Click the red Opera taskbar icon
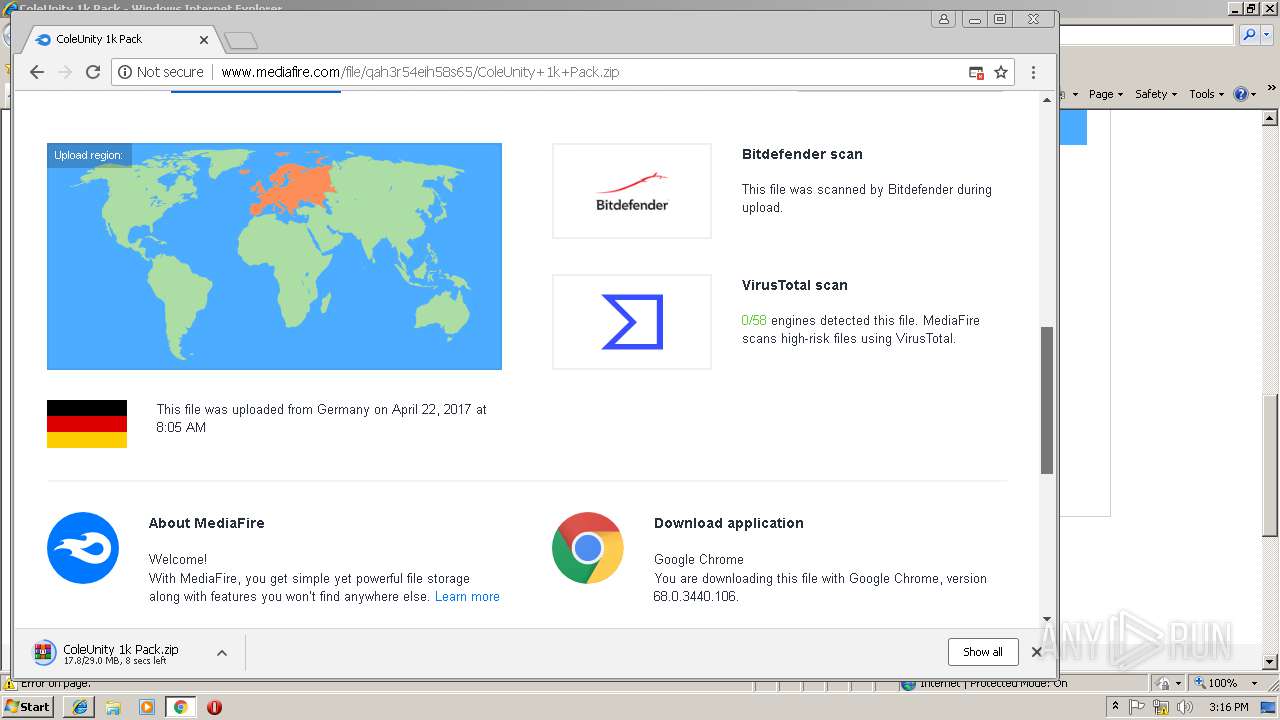Screen dimensions: 1280x720 tap(214, 707)
